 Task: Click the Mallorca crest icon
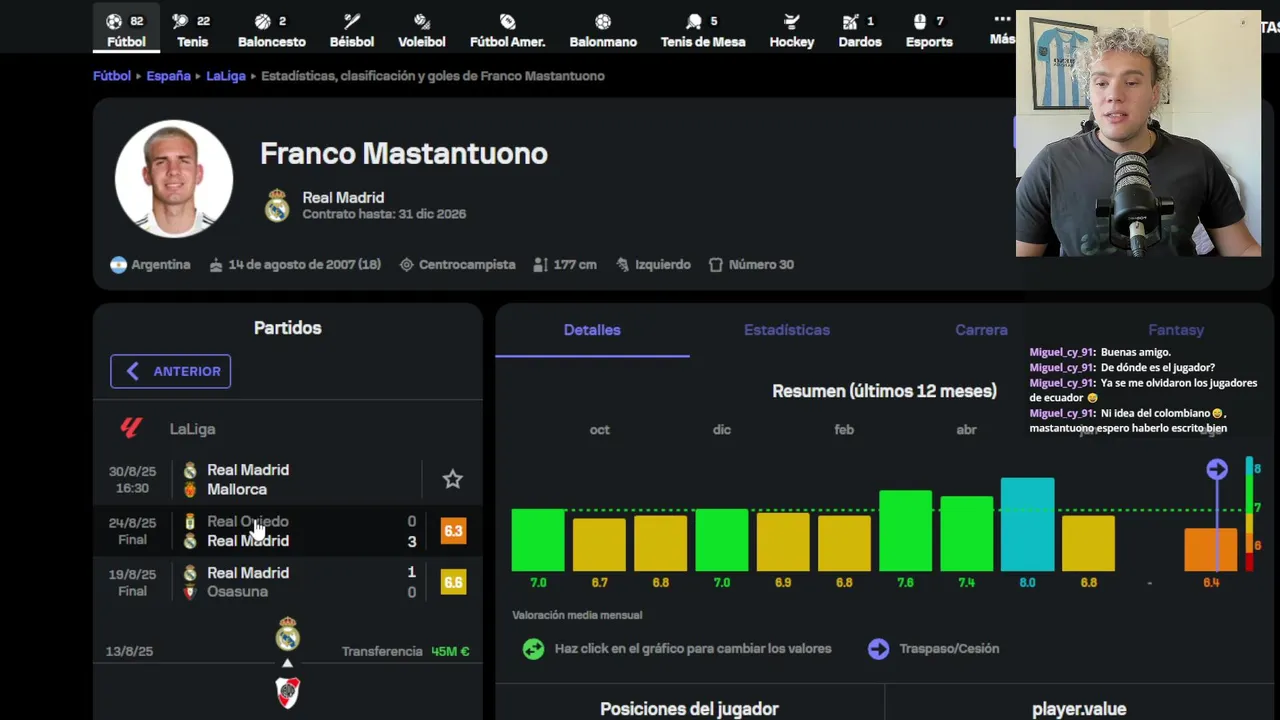point(190,490)
